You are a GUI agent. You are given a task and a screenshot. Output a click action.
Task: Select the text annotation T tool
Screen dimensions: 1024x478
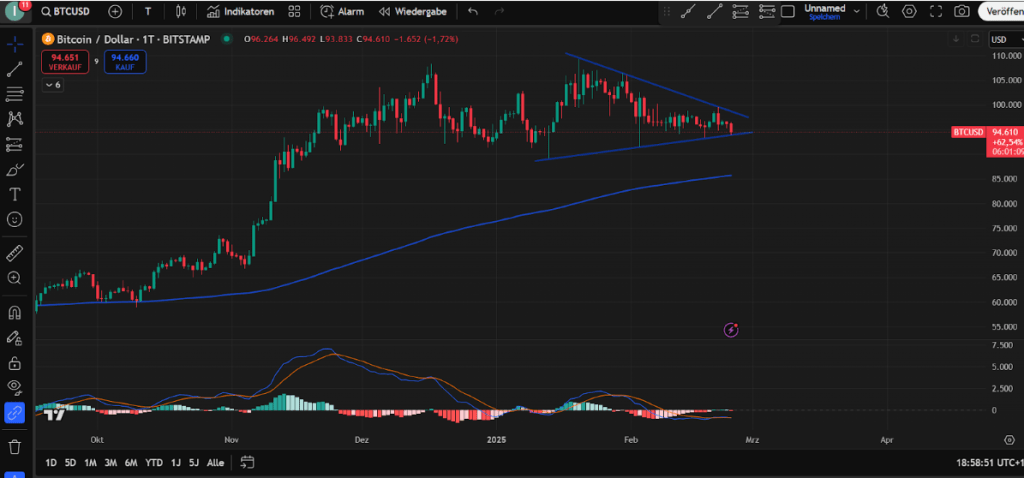(15, 194)
